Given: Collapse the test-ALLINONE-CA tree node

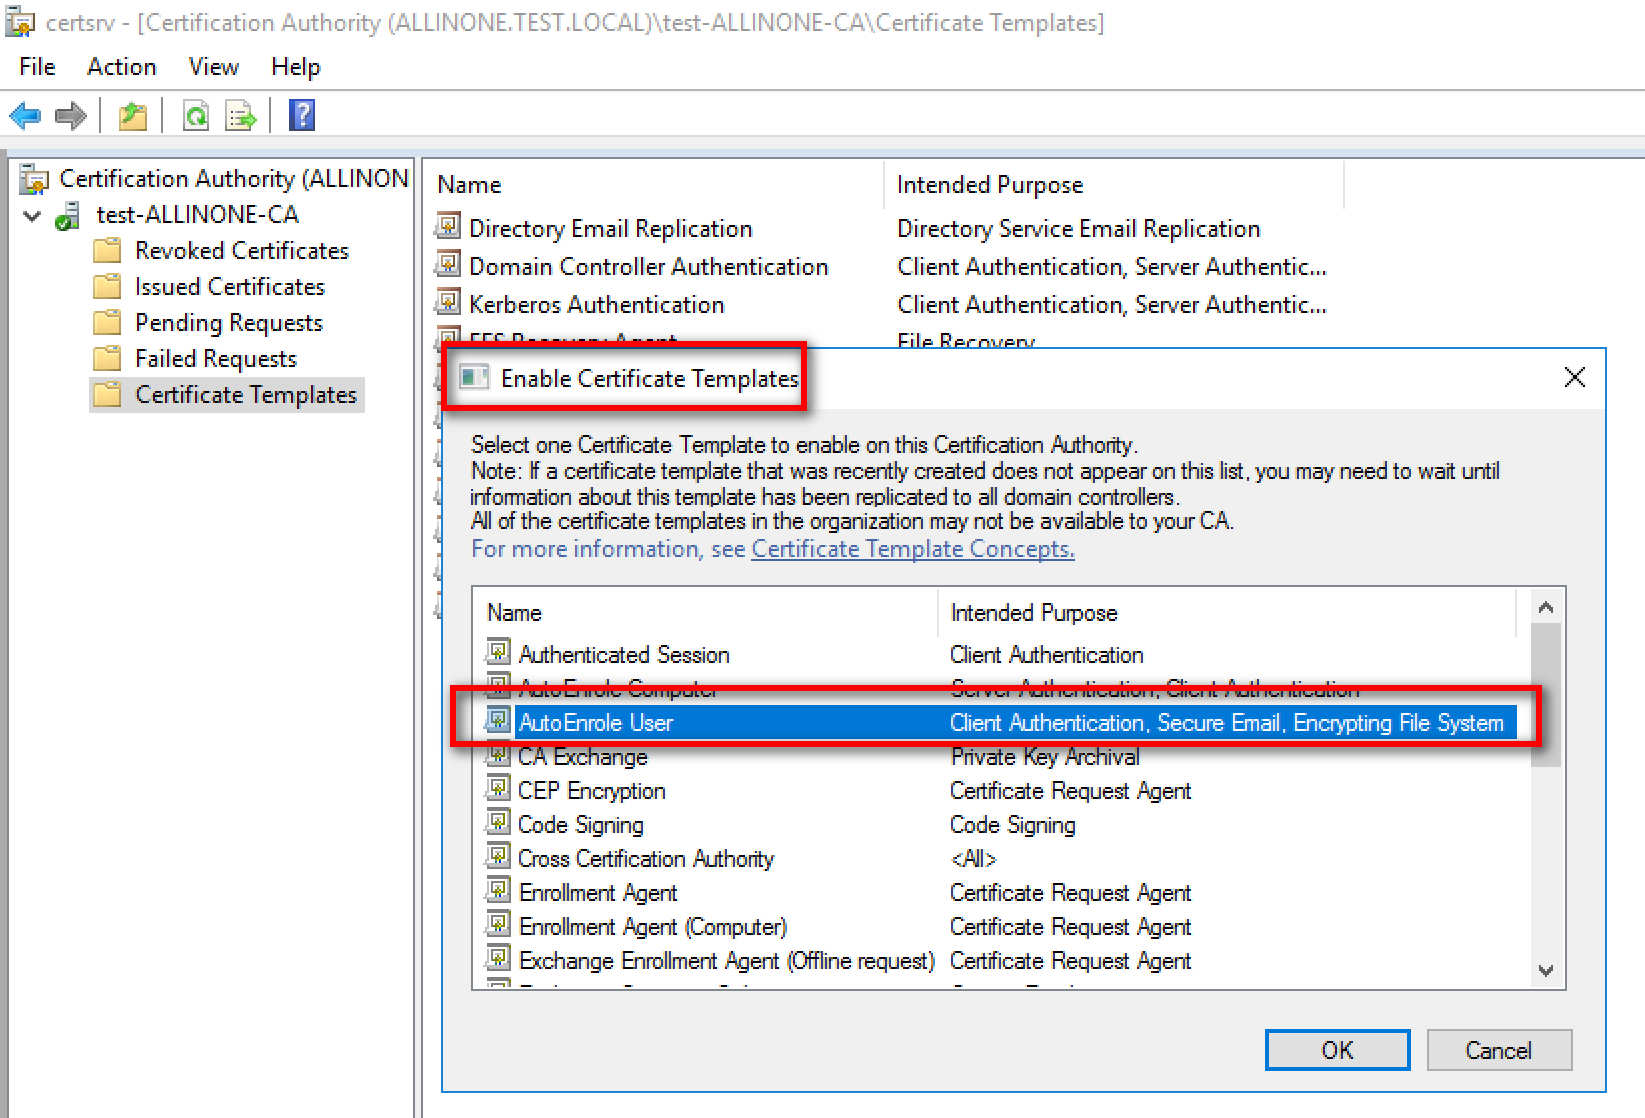Looking at the screenshot, I should 32,215.
